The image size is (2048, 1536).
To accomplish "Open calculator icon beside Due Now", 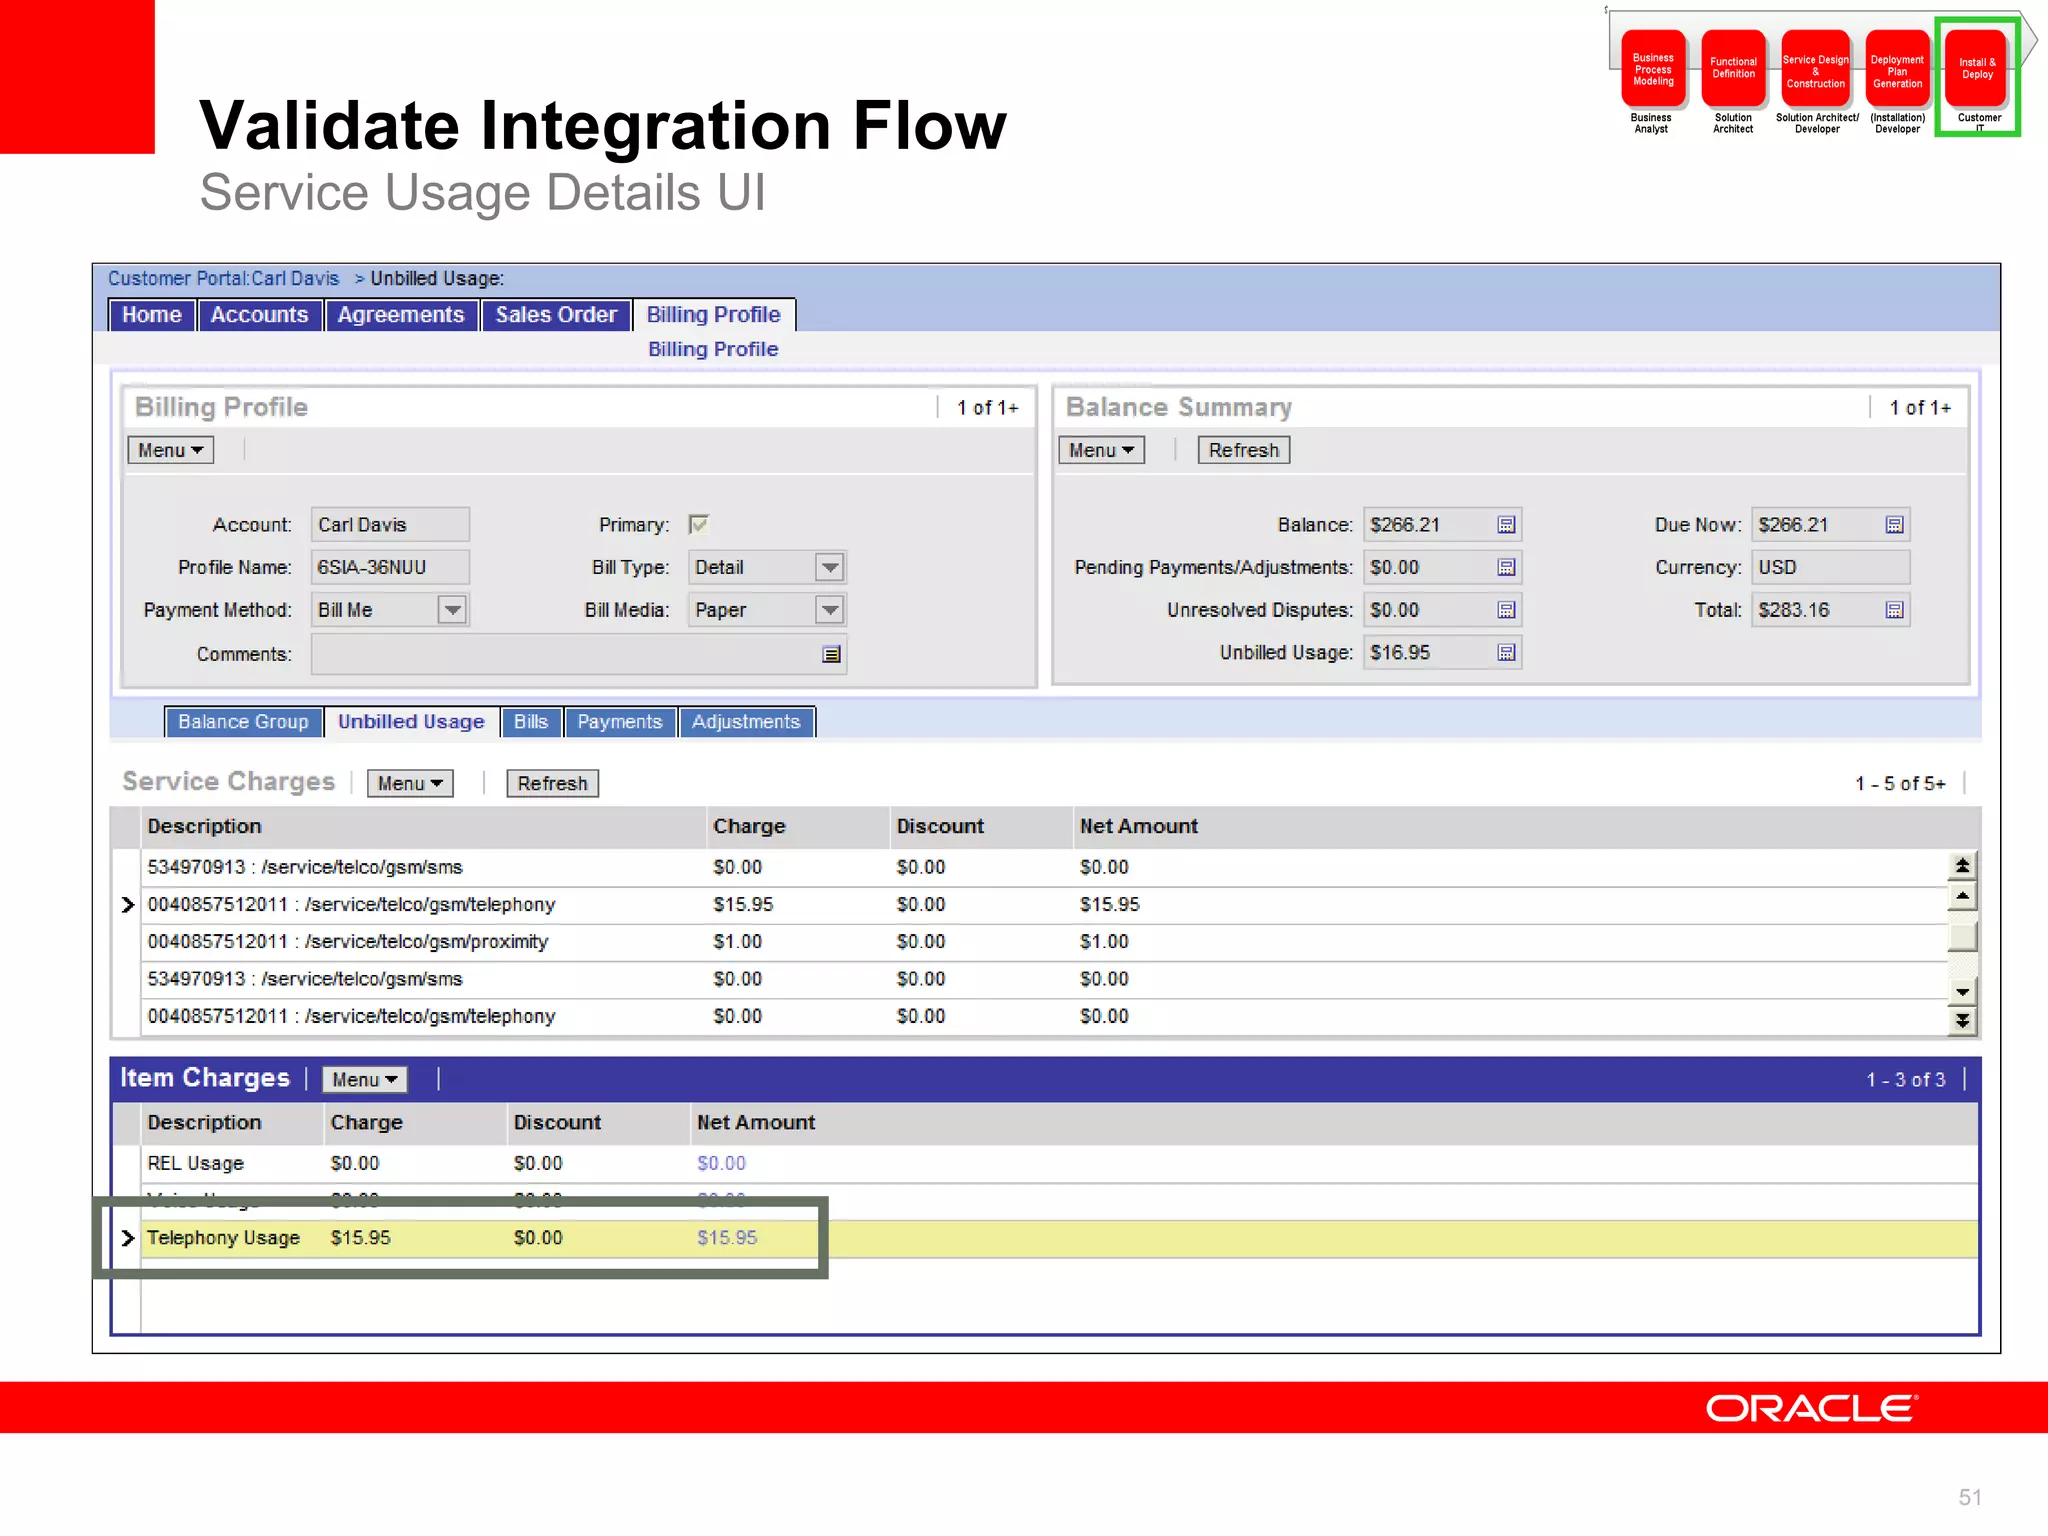I will point(1894,525).
